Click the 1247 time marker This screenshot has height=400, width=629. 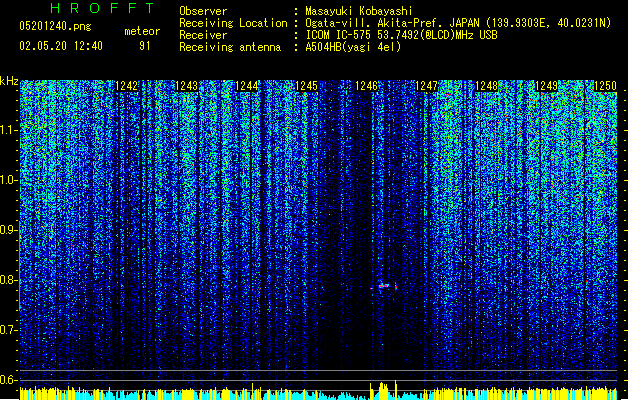(x=426, y=86)
